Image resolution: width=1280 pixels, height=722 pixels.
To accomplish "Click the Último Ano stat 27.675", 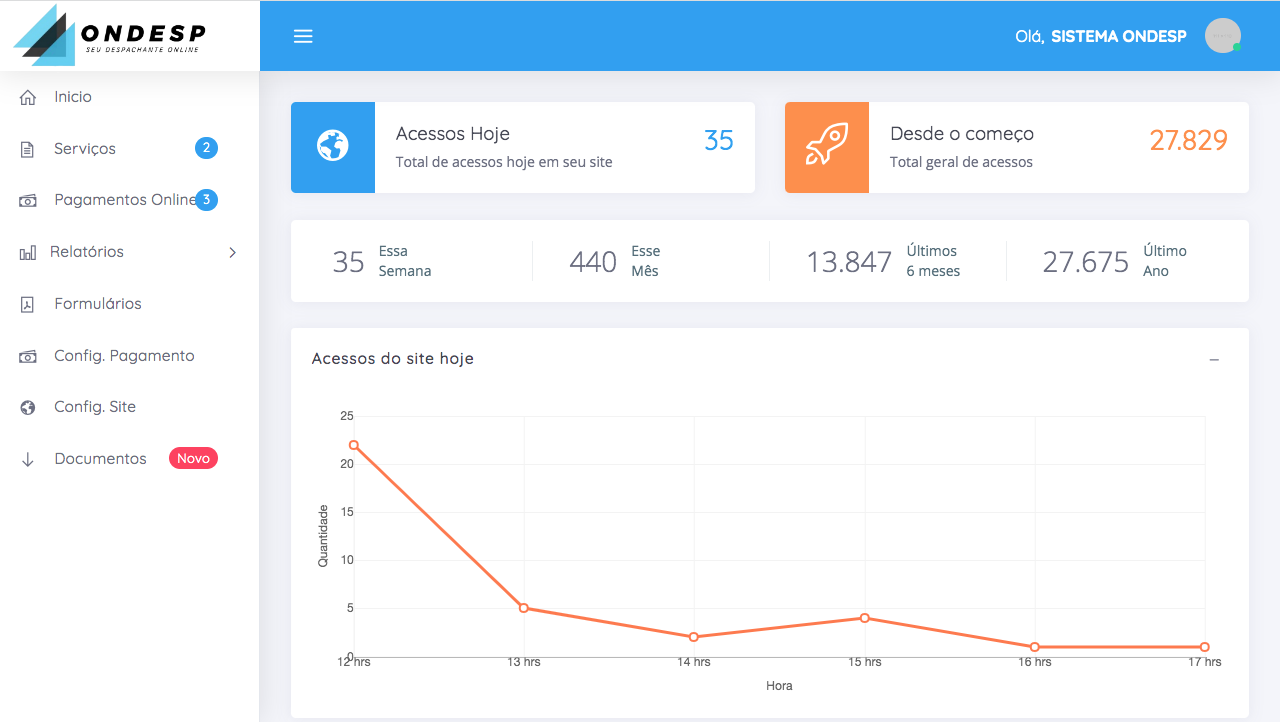I will click(1086, 262).
